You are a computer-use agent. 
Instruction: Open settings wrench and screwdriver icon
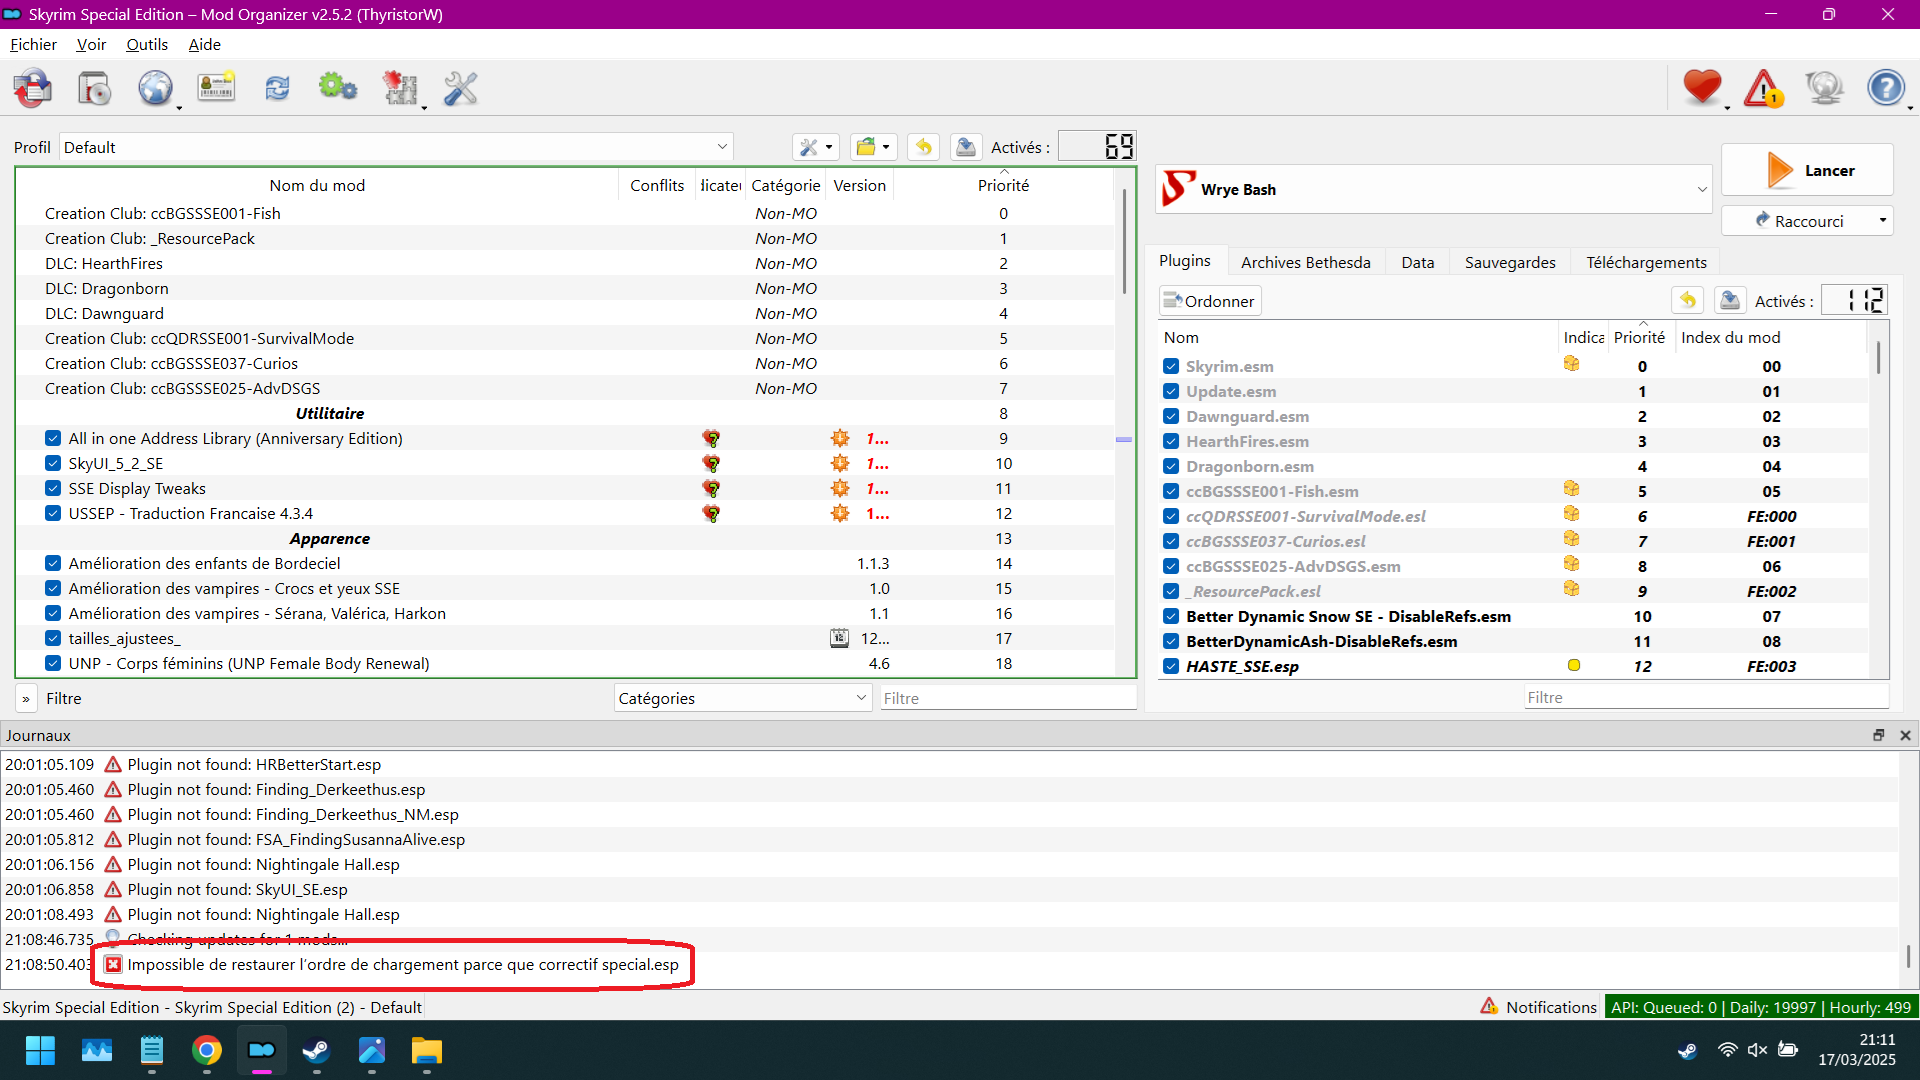coord(461,89)
